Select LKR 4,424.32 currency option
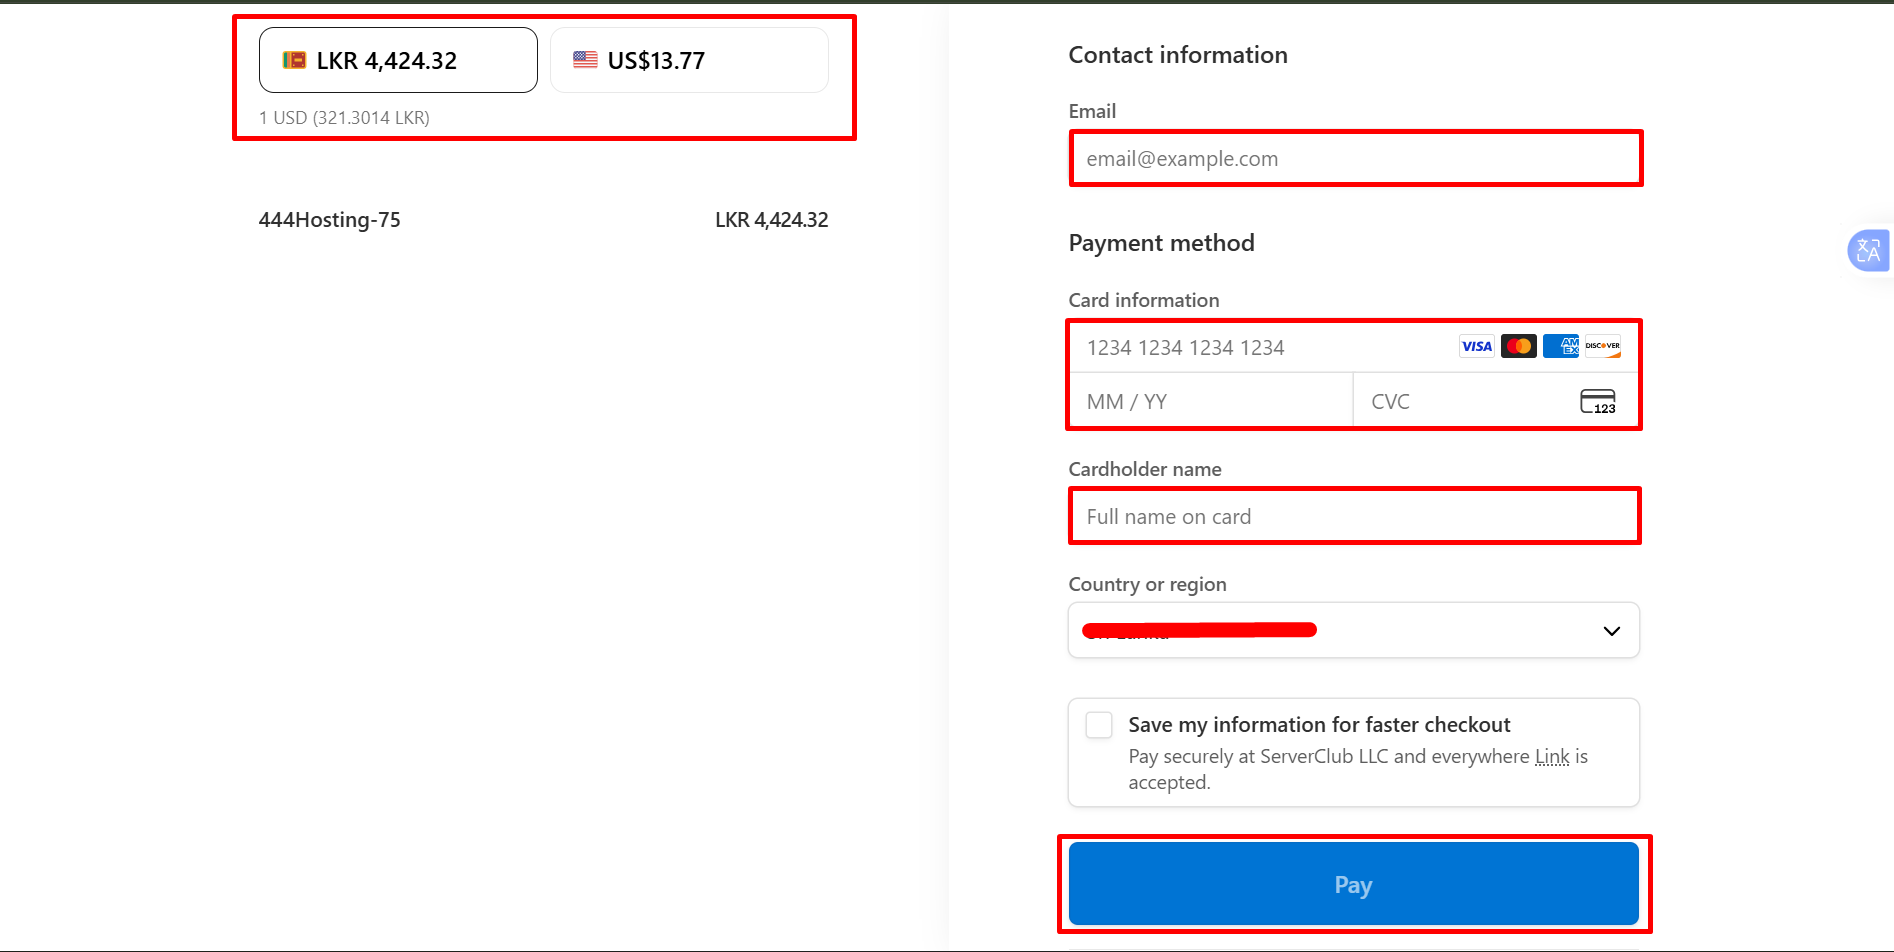Viewport: 1894px width, 952px height. [x=398, y=60]
